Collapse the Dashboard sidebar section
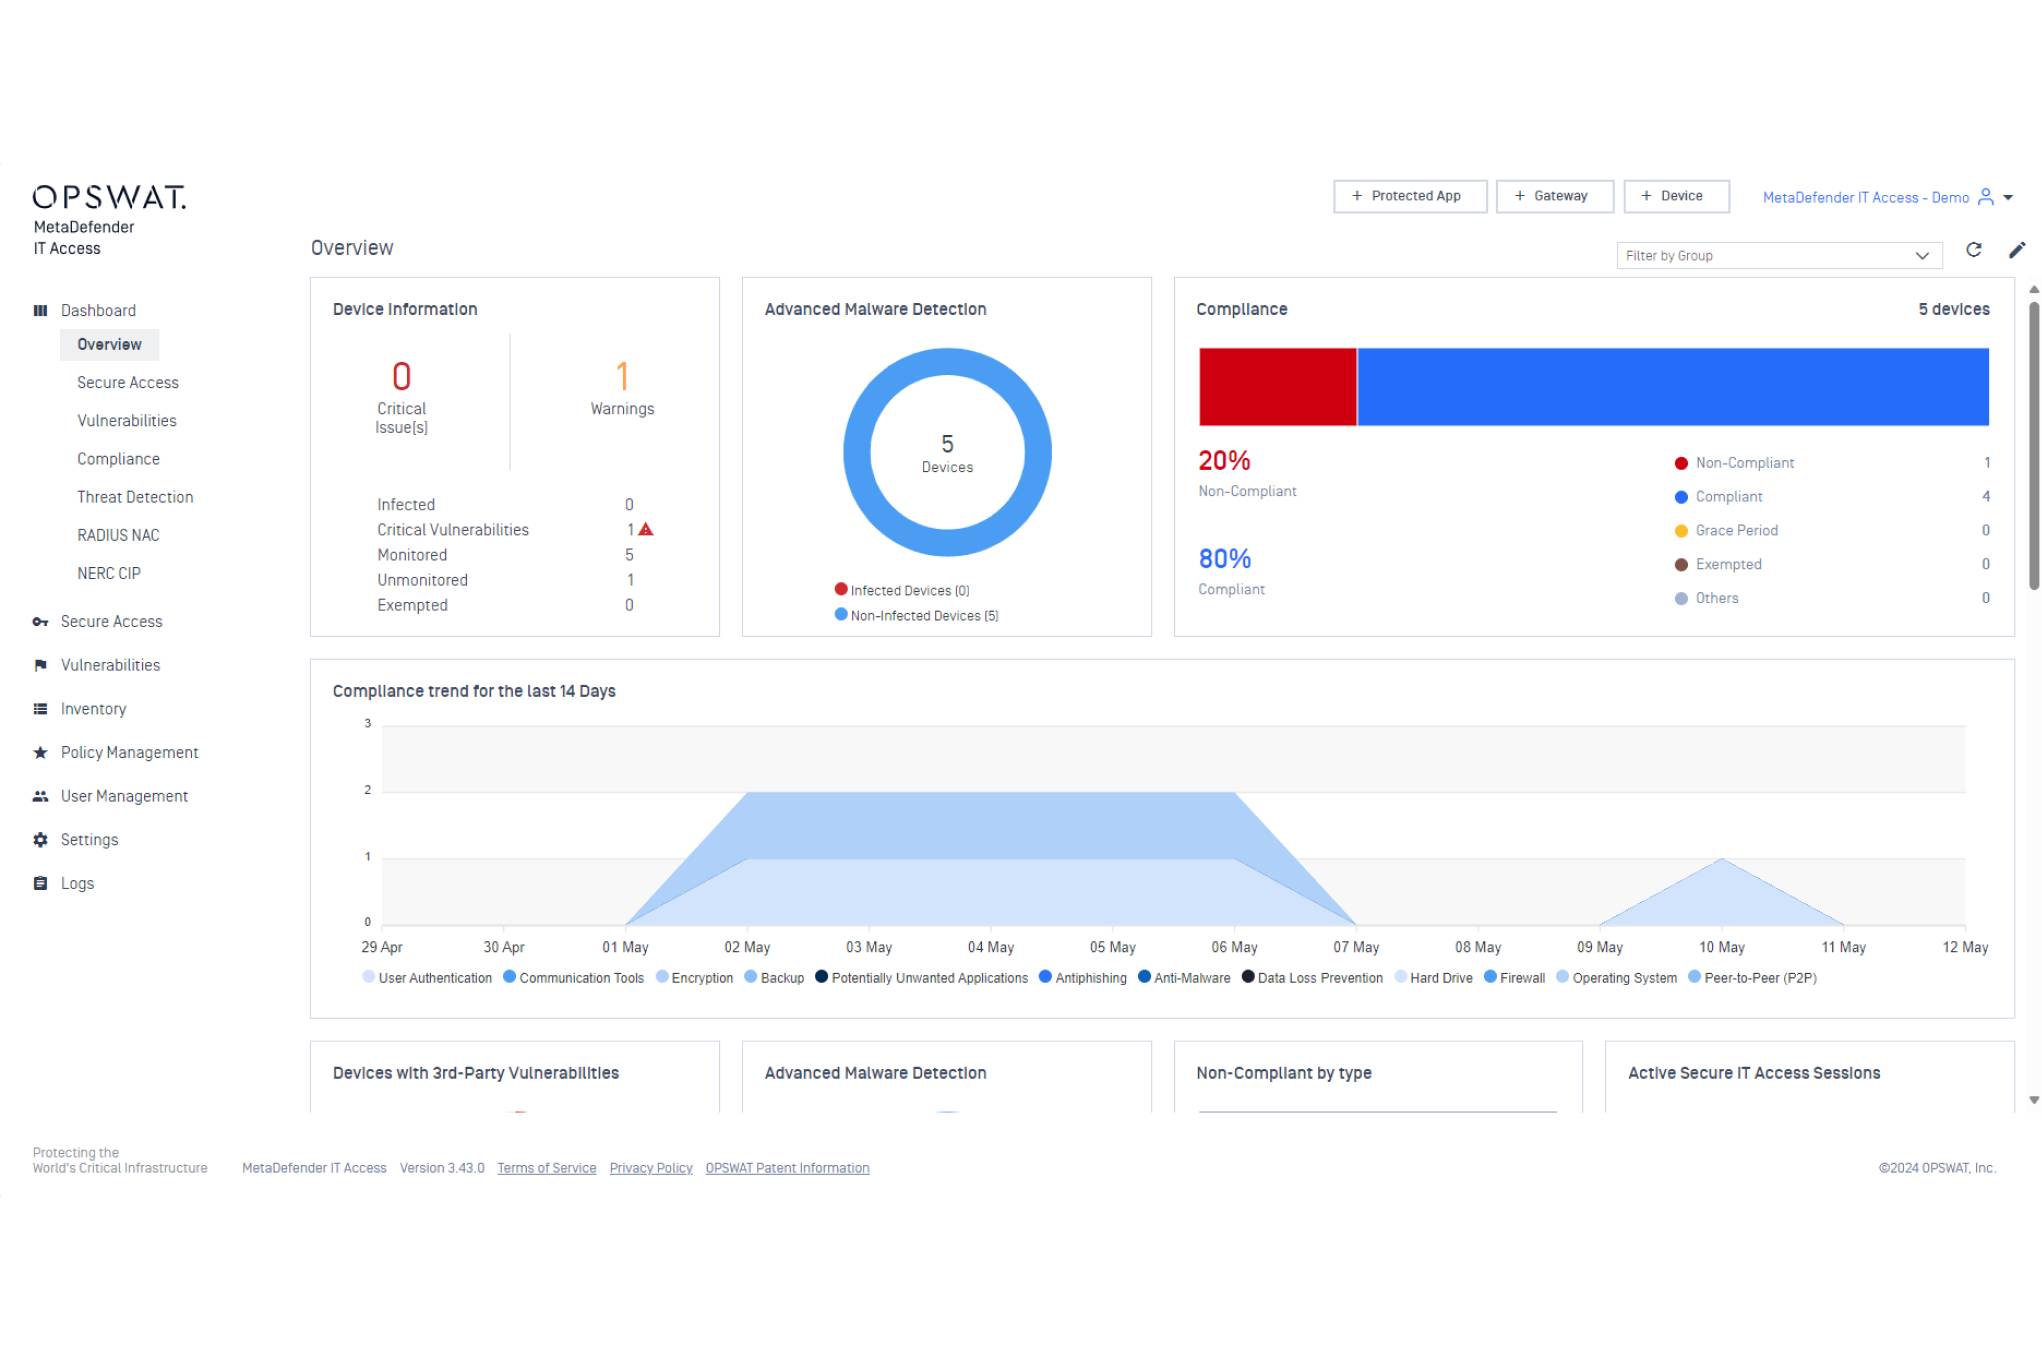Image resolution: width=2042 pixels, height=1361 pixels. [x=98, y=311]
